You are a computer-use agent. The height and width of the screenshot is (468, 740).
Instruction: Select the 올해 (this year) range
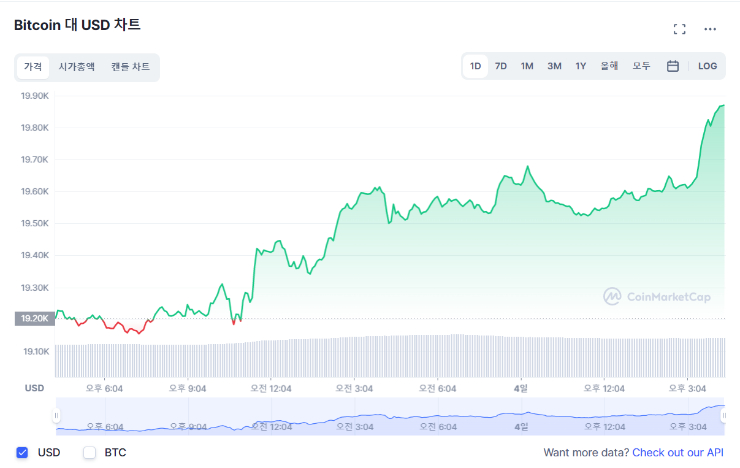[609, 66]
